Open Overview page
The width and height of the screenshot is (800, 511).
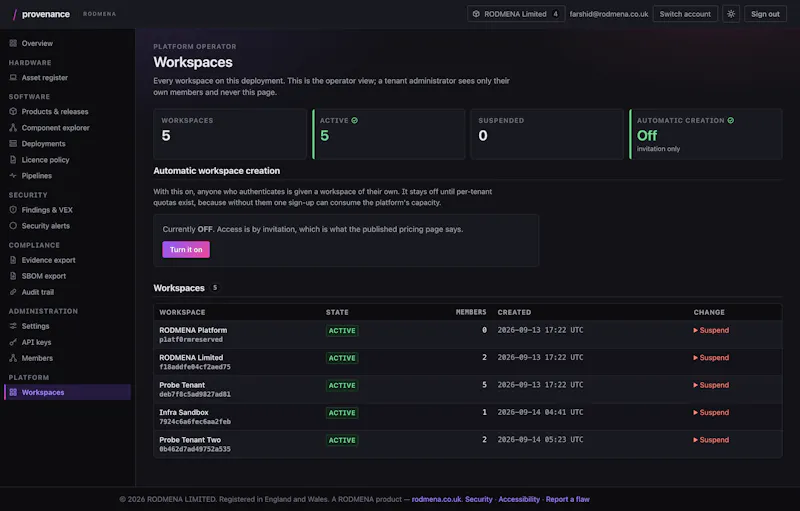[67, 43]
